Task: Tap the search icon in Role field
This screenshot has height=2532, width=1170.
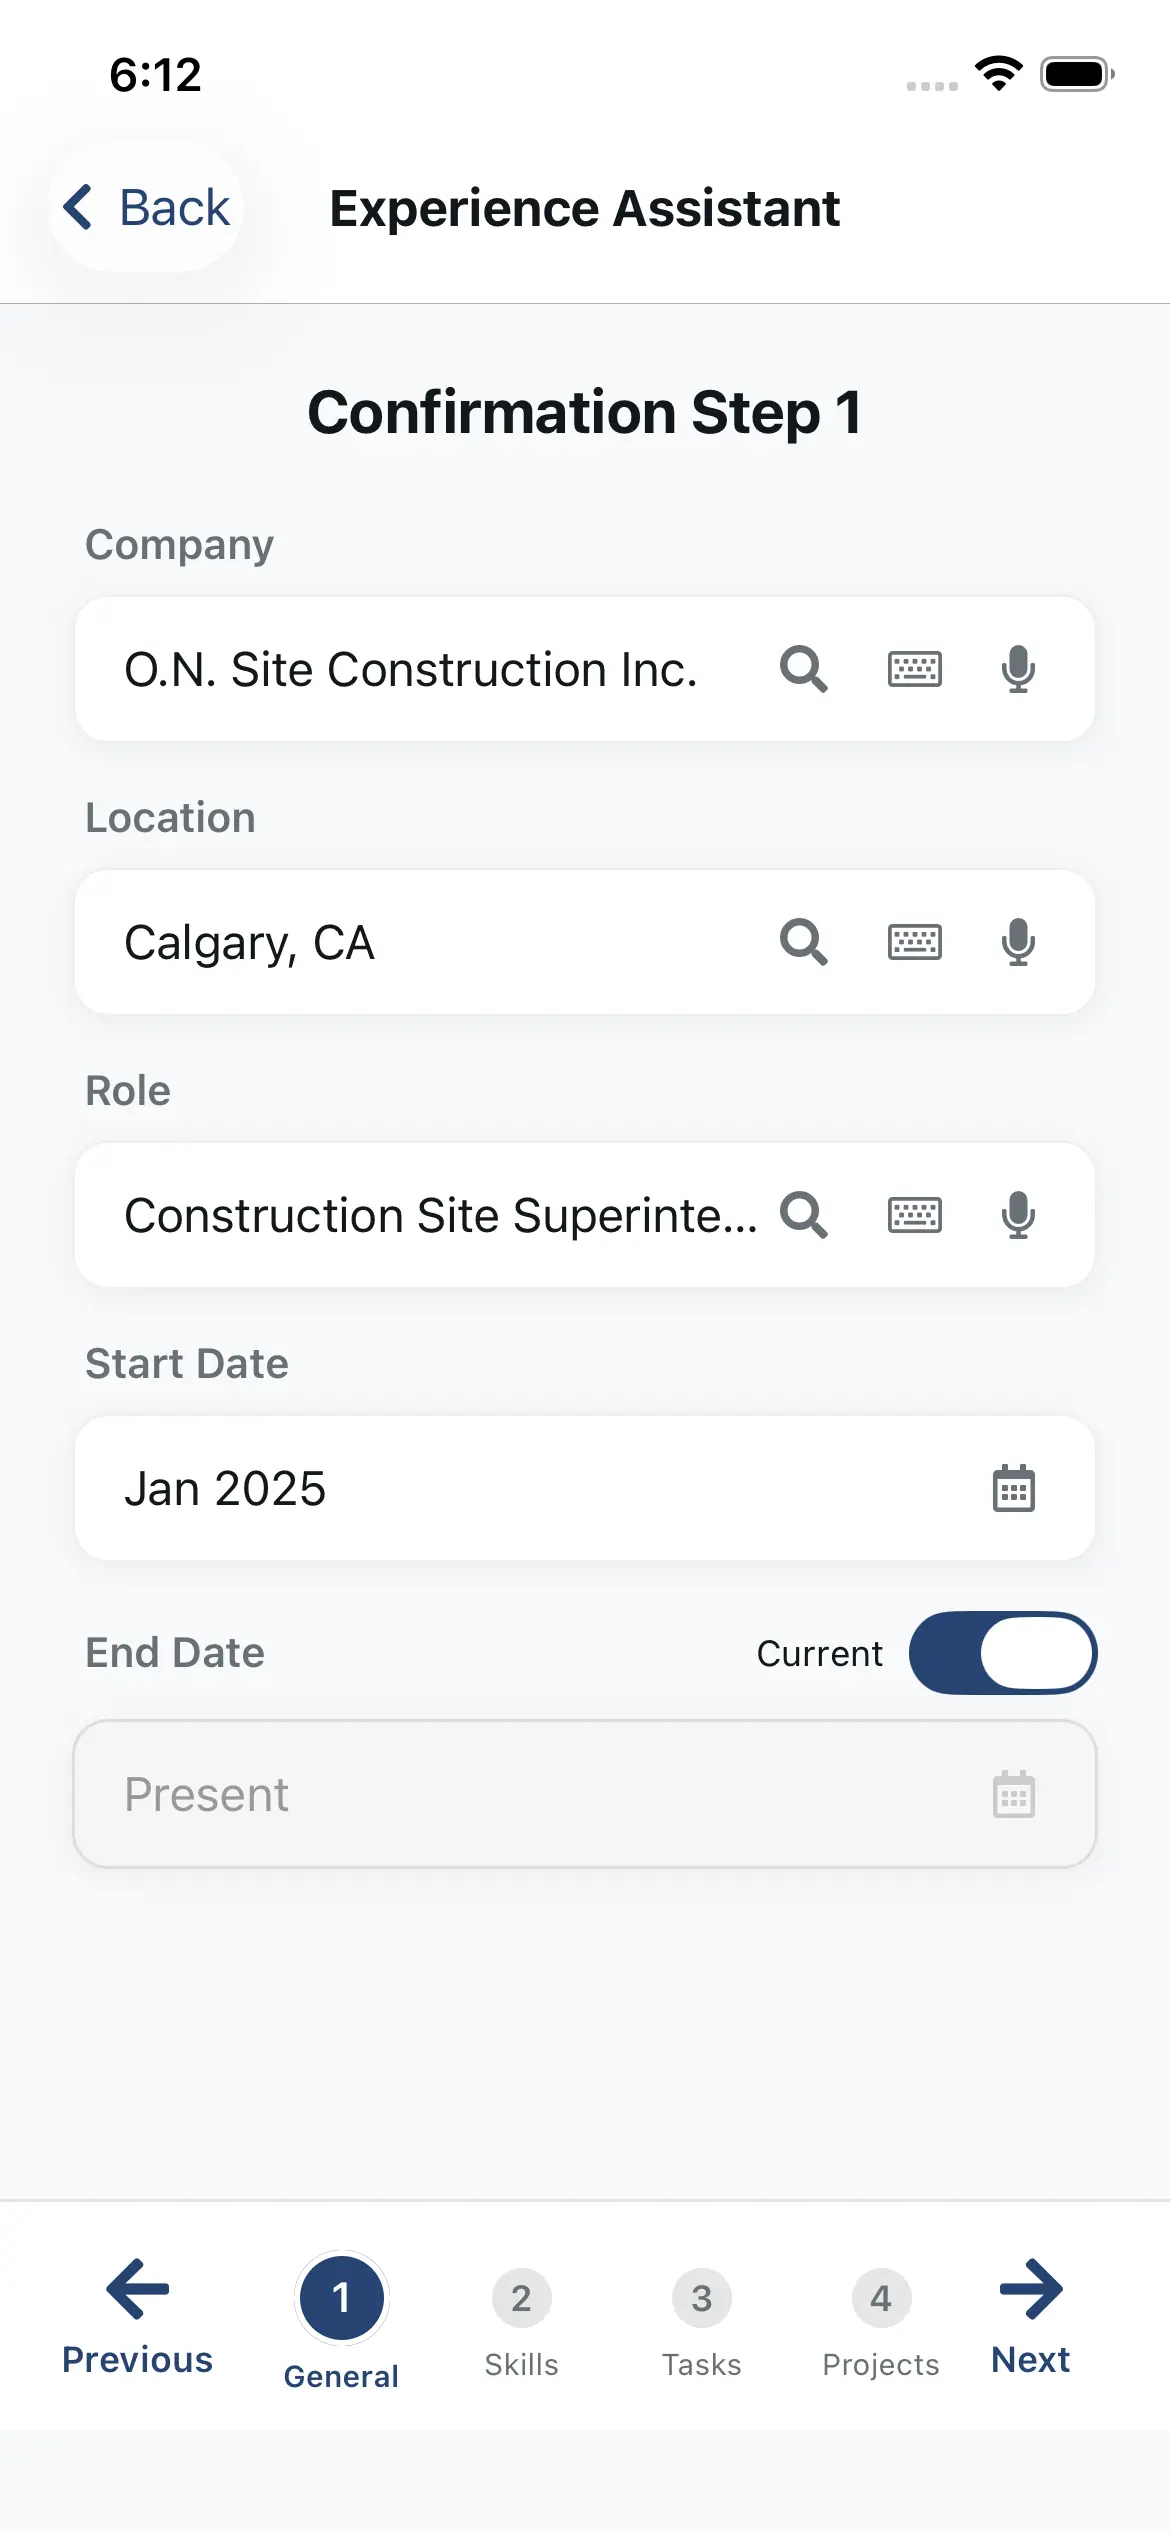Action: [x=803, y=1215]
